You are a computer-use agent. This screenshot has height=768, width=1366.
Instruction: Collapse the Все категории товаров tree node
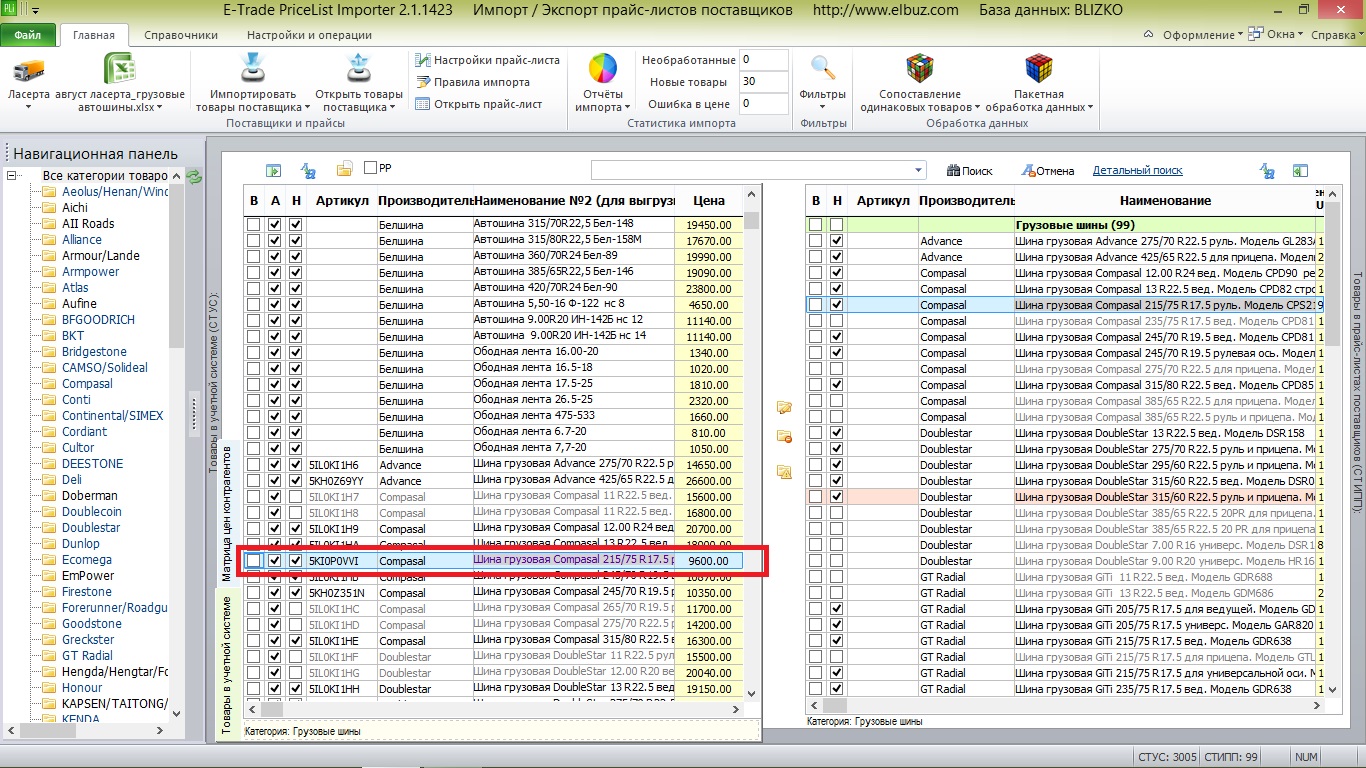point(12,176)
